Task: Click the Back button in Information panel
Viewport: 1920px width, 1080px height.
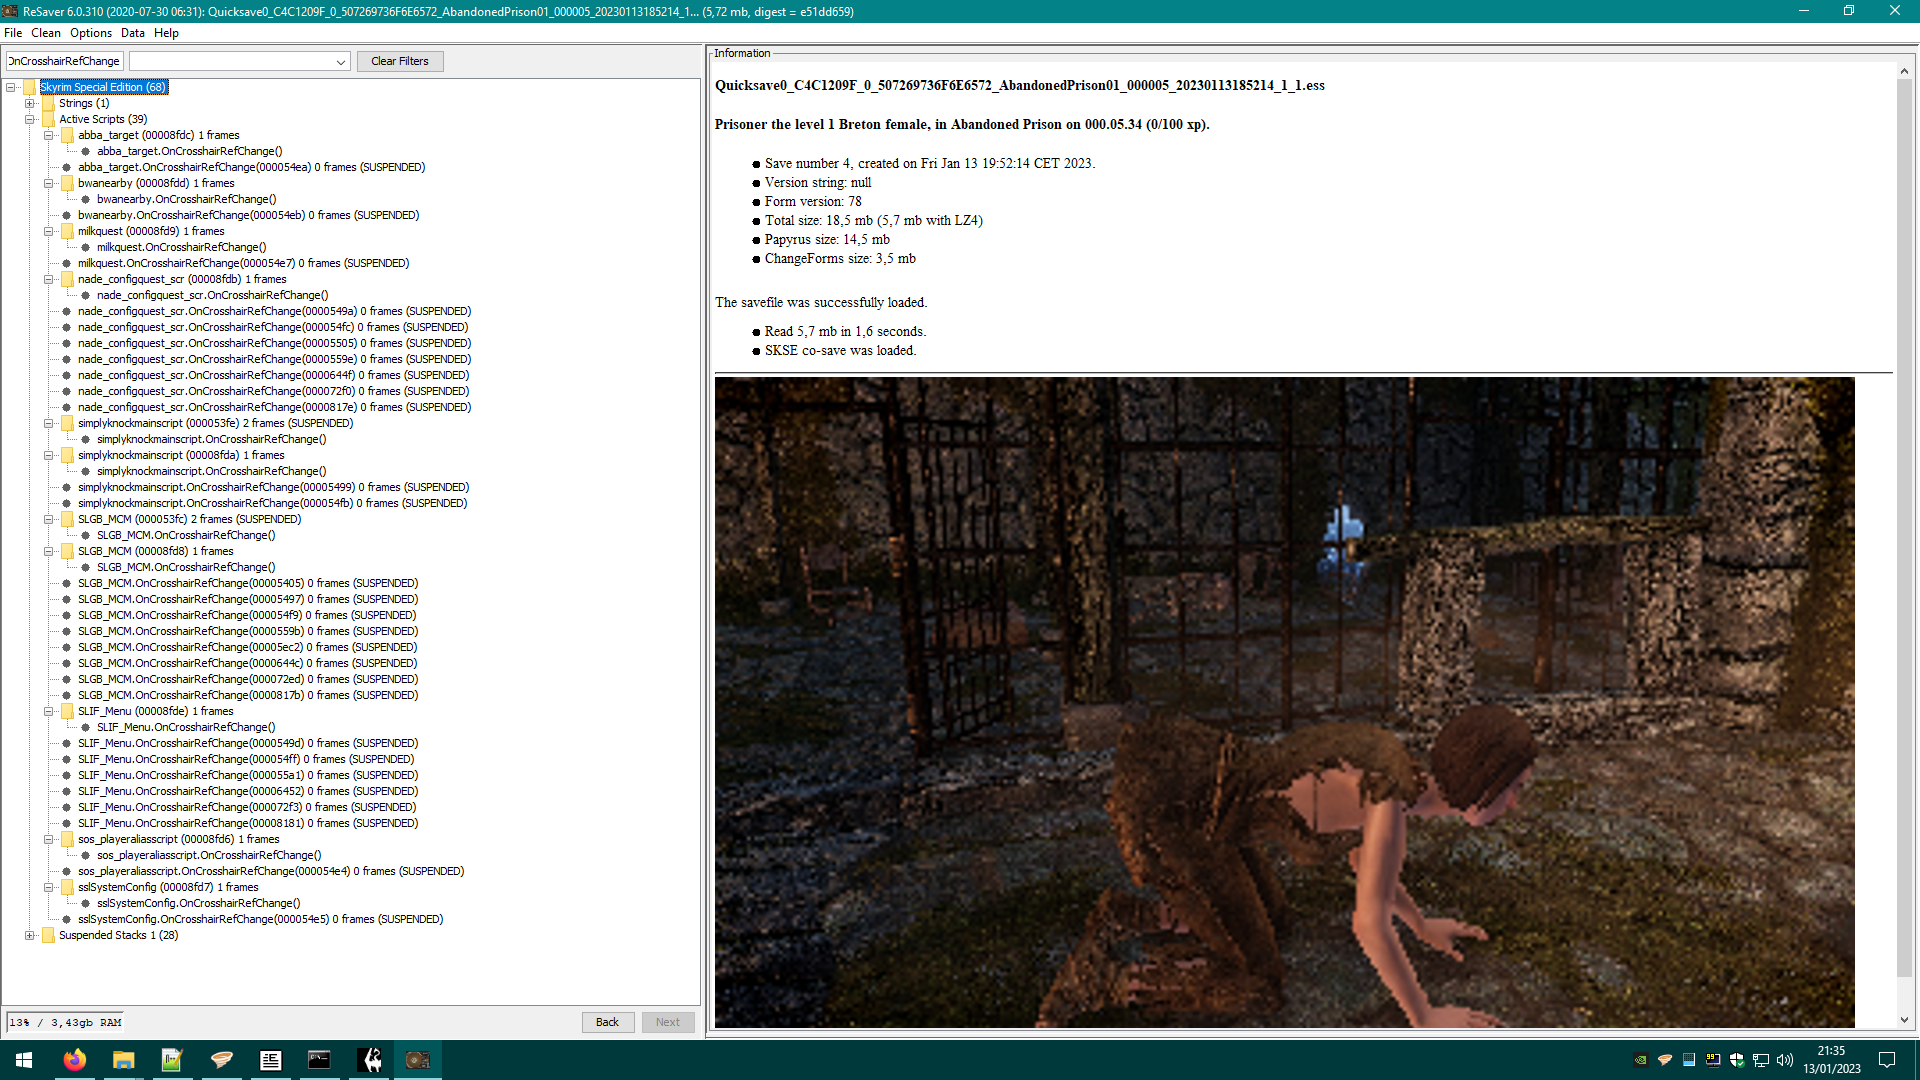Action: click(x=608, y=1022)
